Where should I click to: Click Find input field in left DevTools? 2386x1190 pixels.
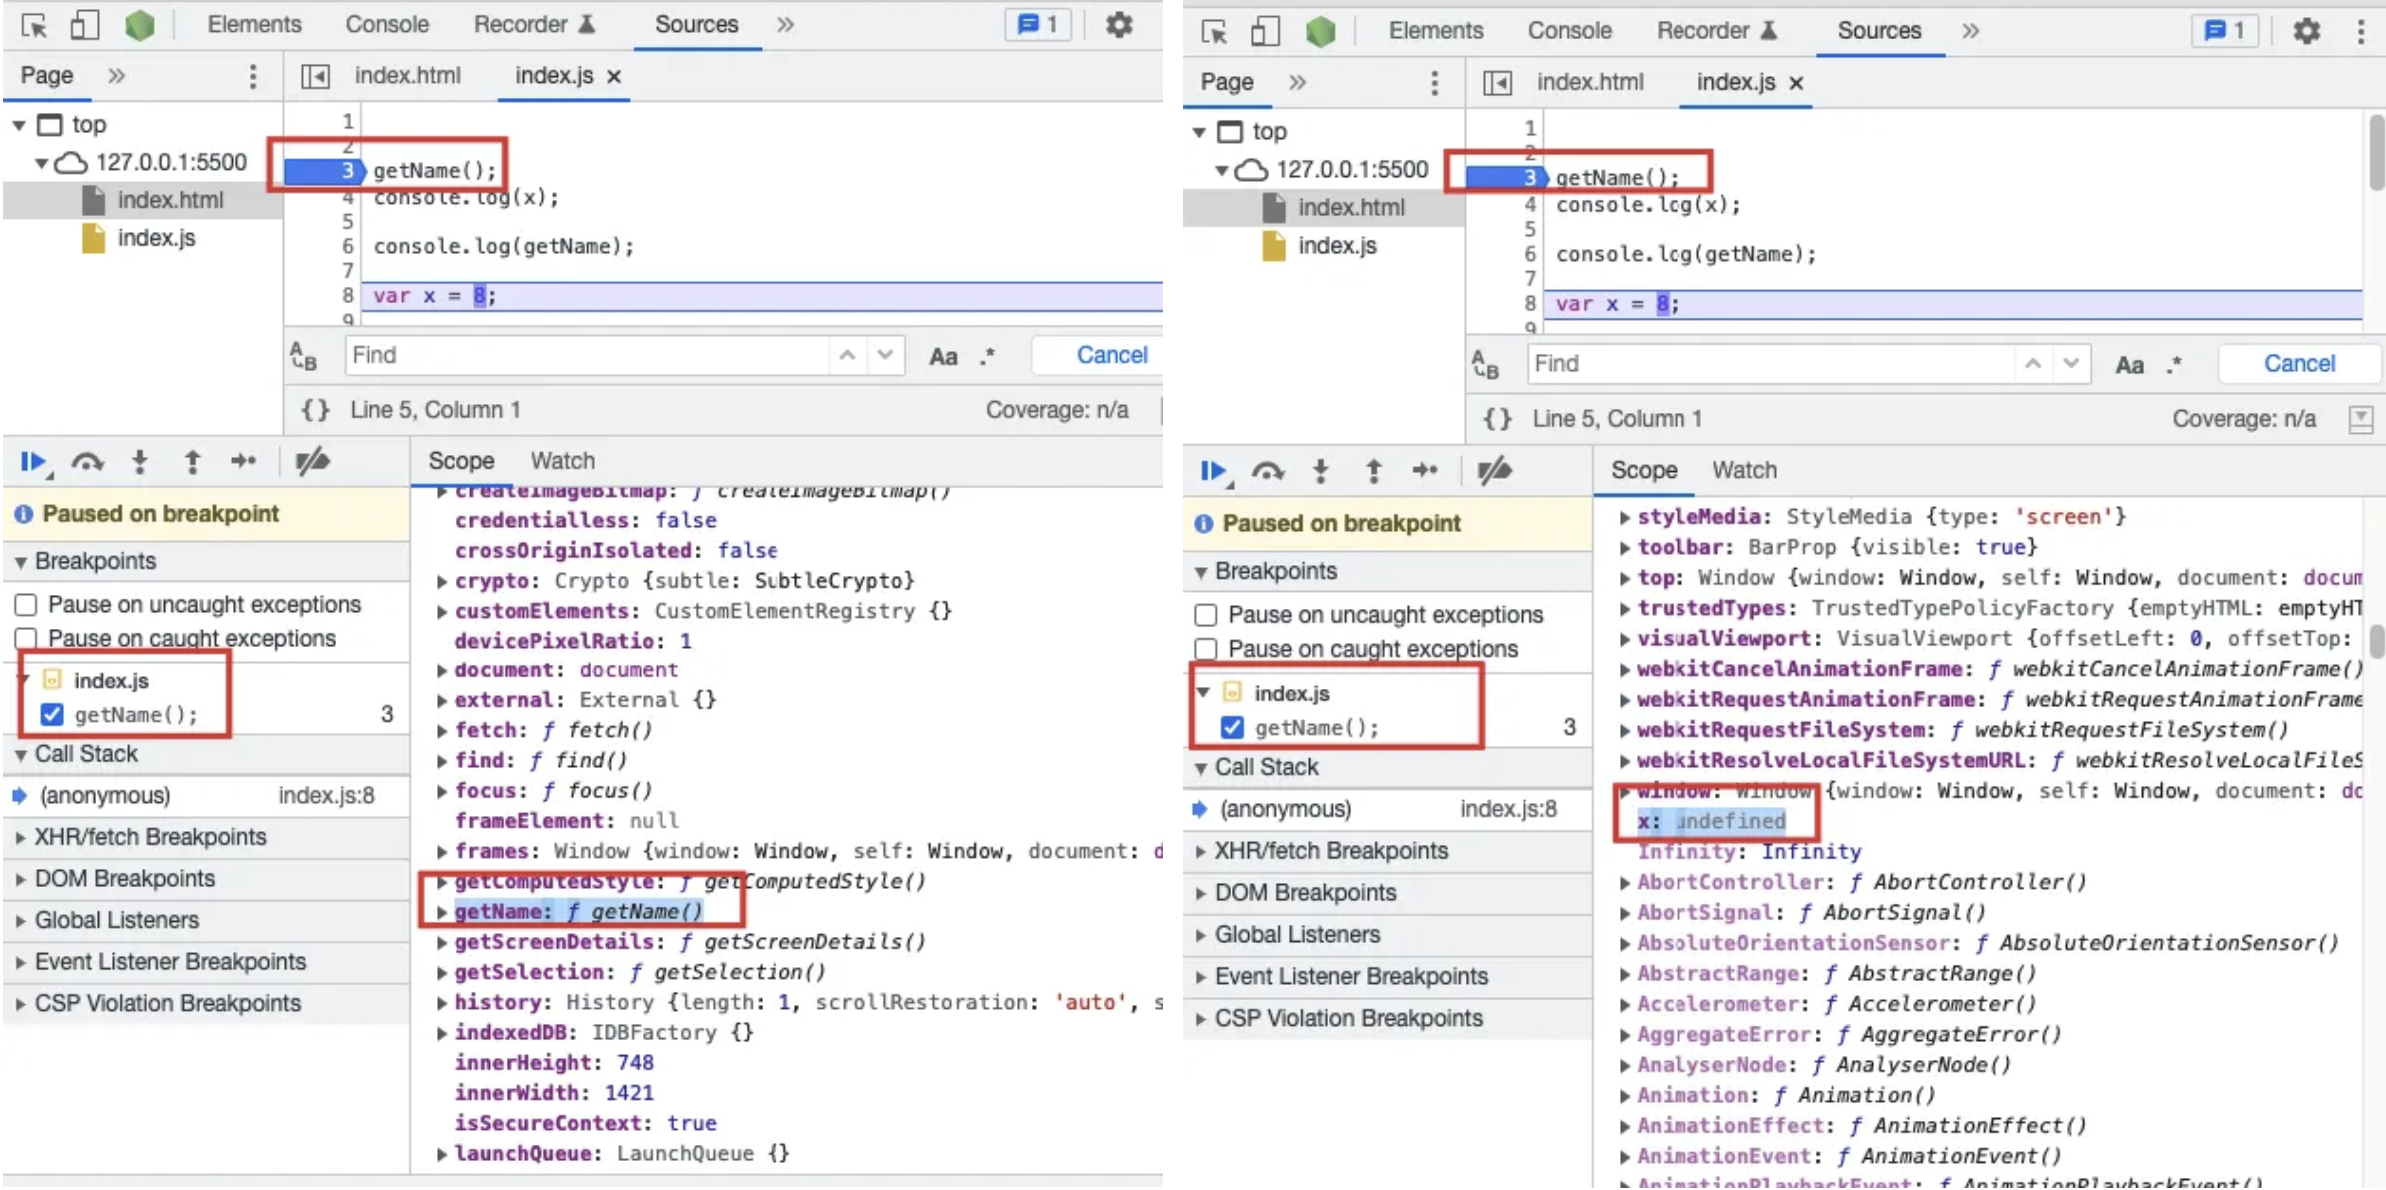point(588,355)
